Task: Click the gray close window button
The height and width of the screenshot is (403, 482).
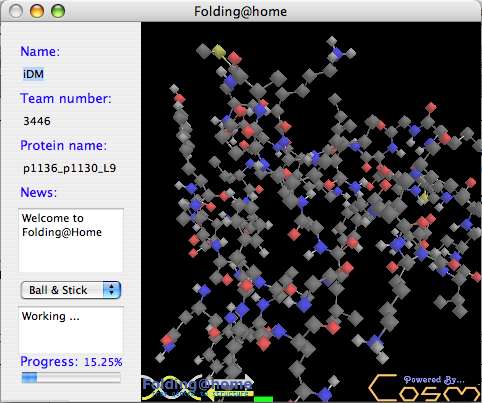Action: [16, 11]
